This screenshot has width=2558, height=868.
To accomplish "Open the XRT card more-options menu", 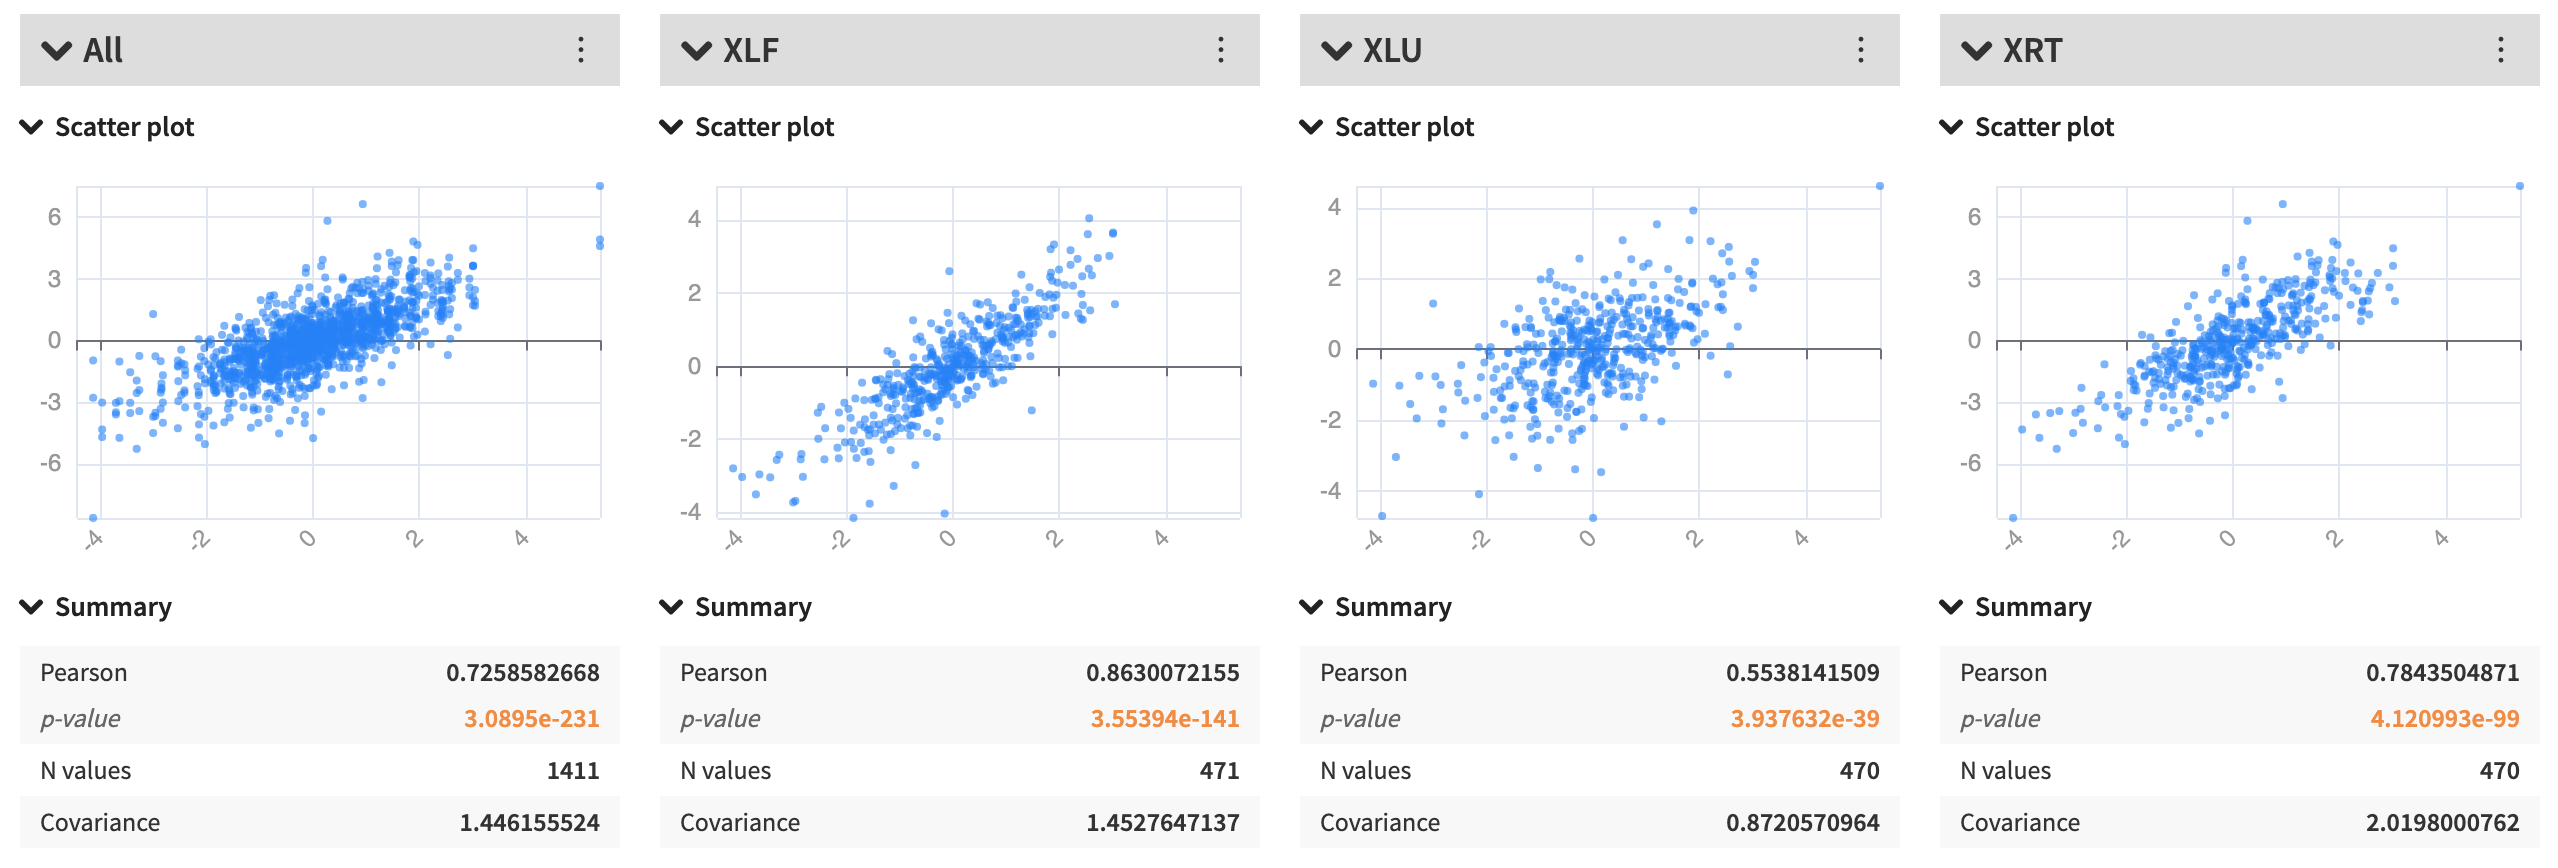I will [2501, 50].
